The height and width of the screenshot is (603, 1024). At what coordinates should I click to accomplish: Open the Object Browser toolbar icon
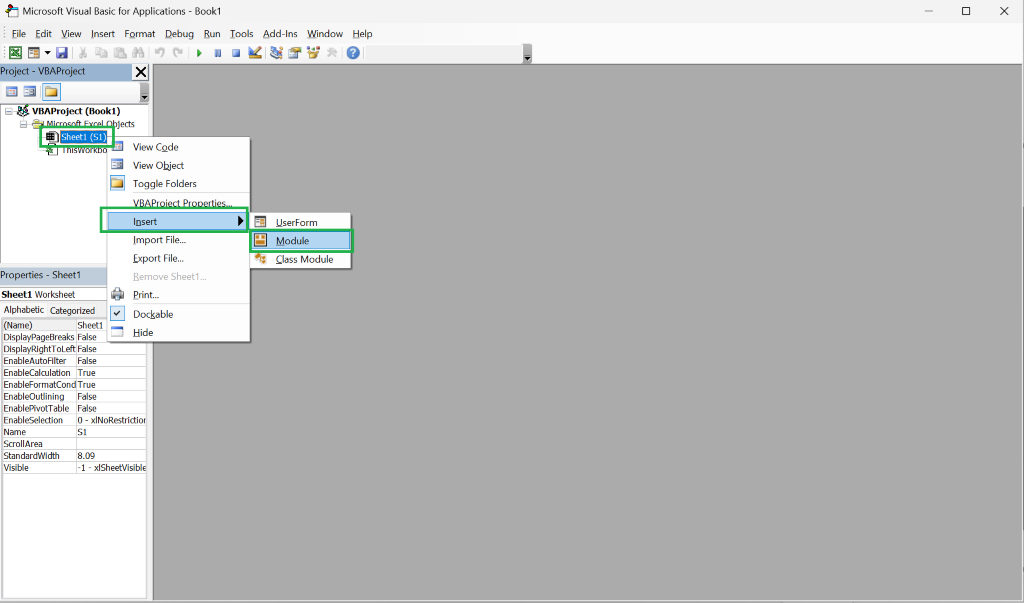(x=313, y=53)
